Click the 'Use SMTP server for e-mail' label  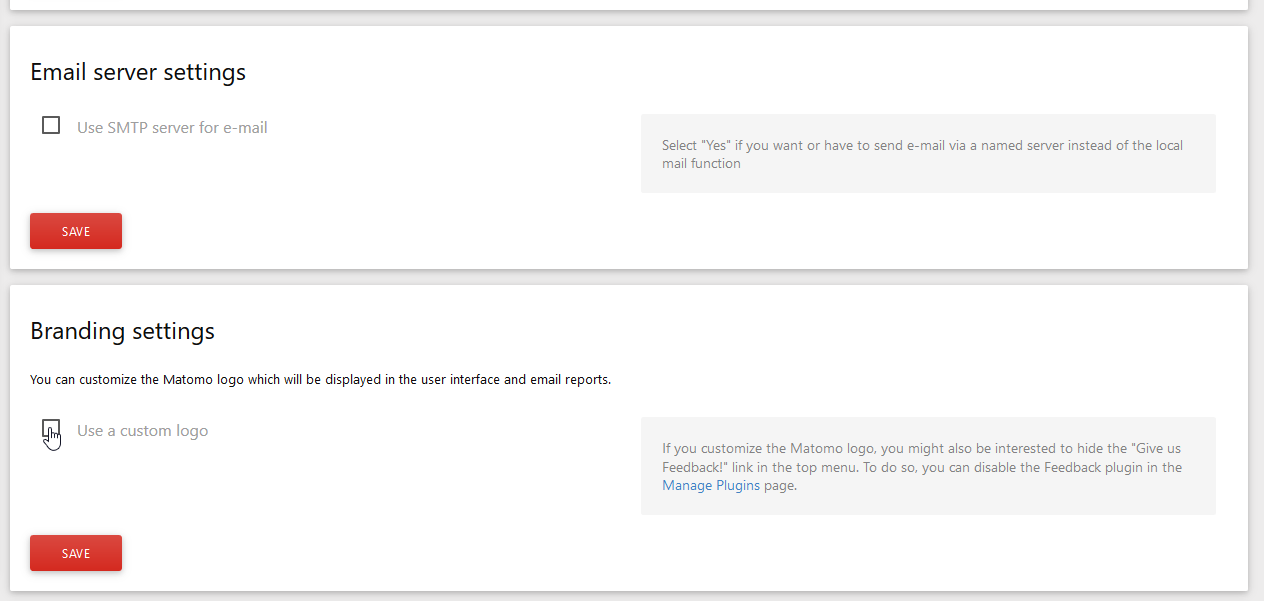pyautogui.click(x=172, y=128)
